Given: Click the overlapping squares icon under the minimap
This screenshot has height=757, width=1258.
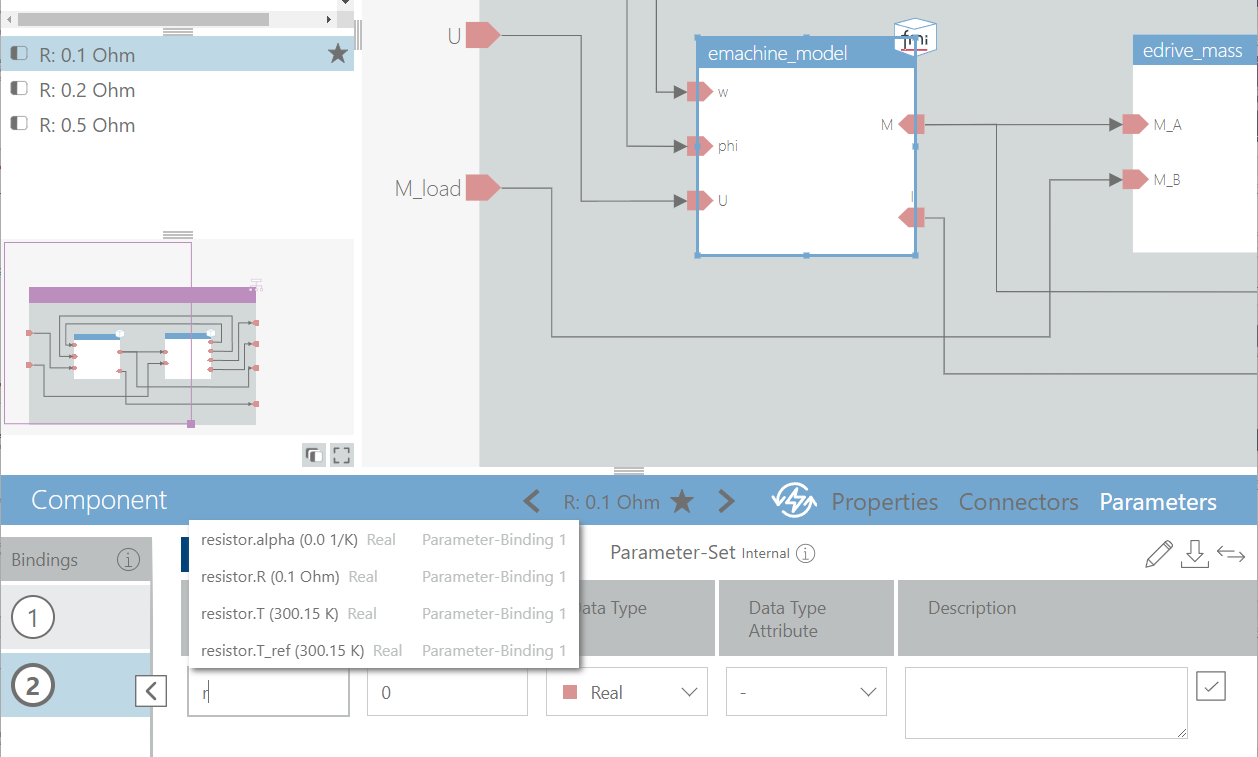Looking at the screenshot, I should tap(314, 456).
